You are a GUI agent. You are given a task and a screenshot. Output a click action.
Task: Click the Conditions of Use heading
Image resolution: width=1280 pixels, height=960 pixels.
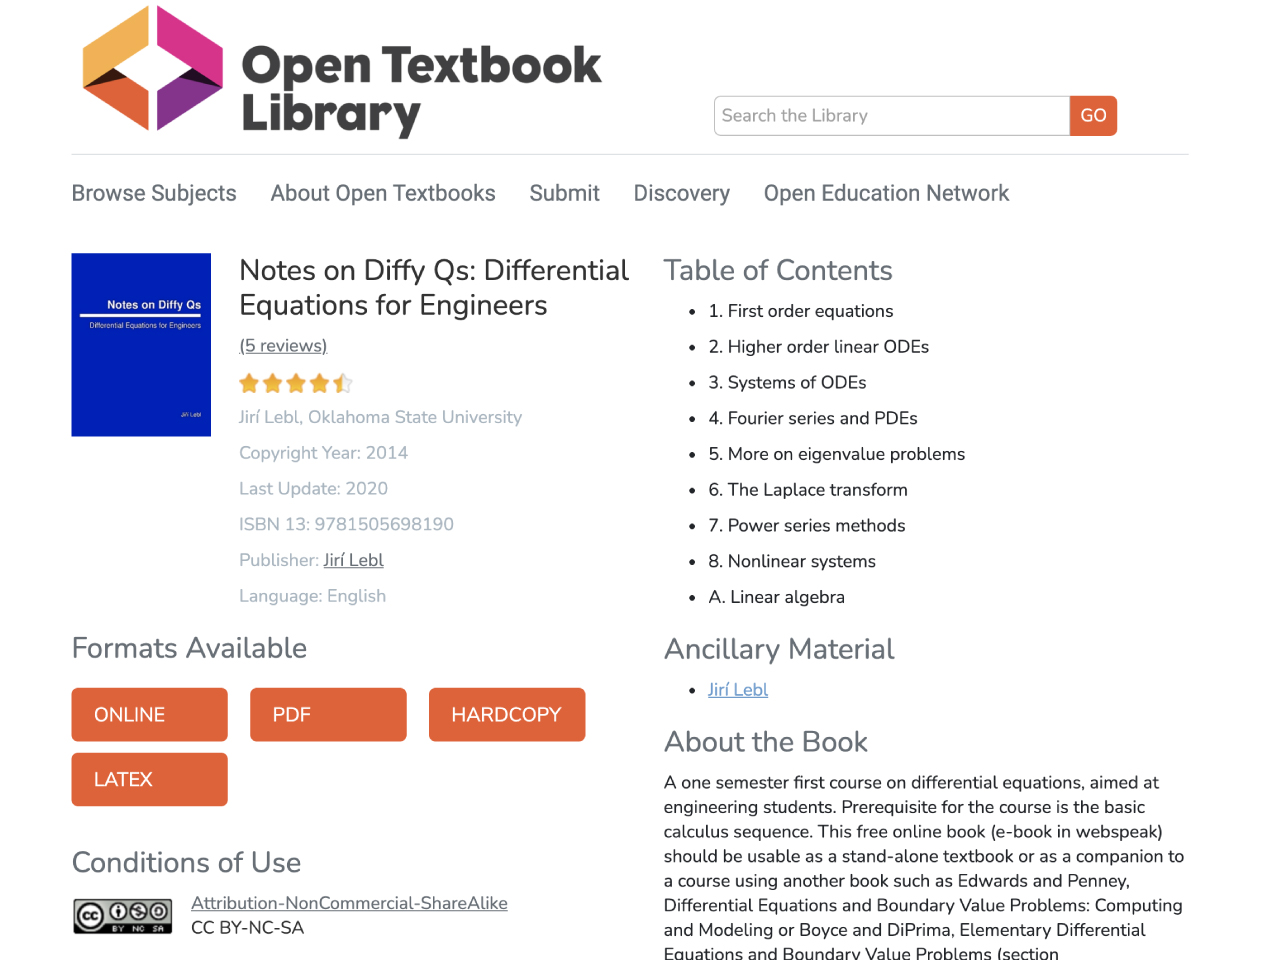[187, 863]
